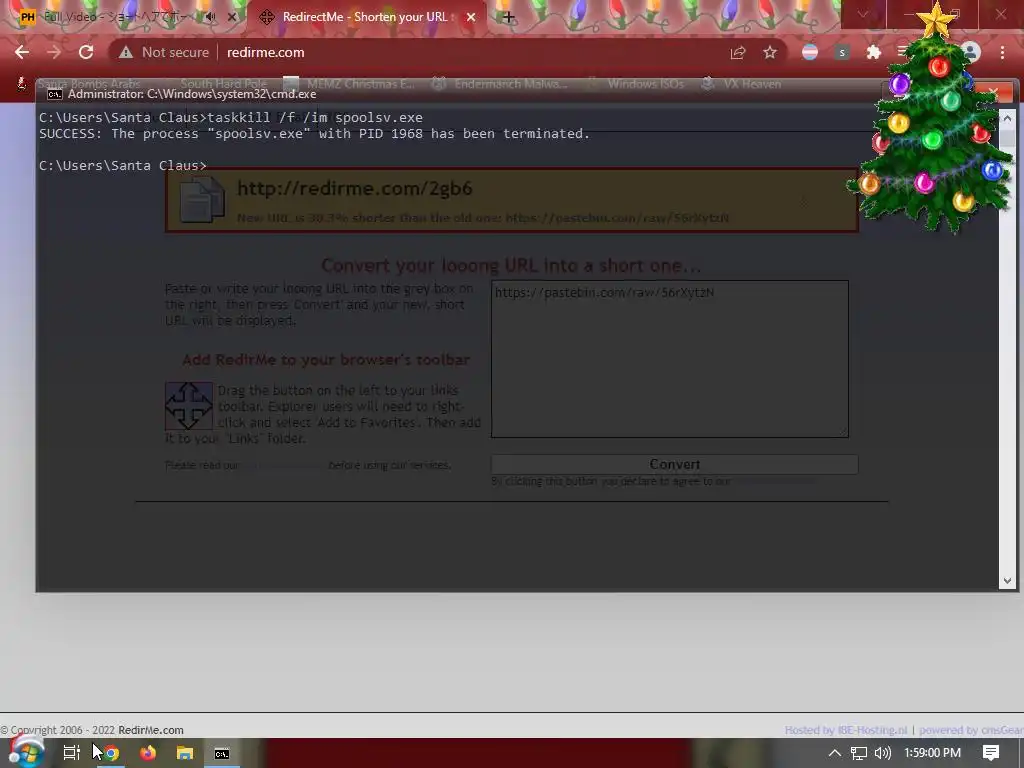Open File Explorer from the taskbar
The width and height of the screenshot is (1024, 768).
coord(185,753)
